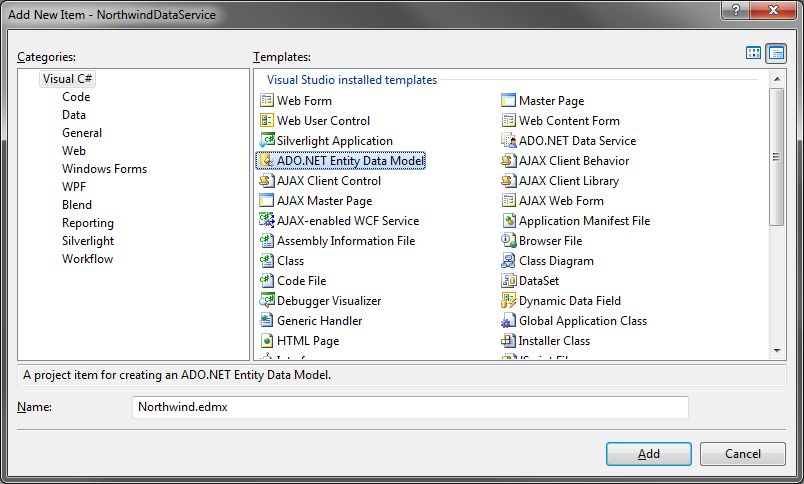
Task: Select the Code category
Action: [x=76, y=97]
